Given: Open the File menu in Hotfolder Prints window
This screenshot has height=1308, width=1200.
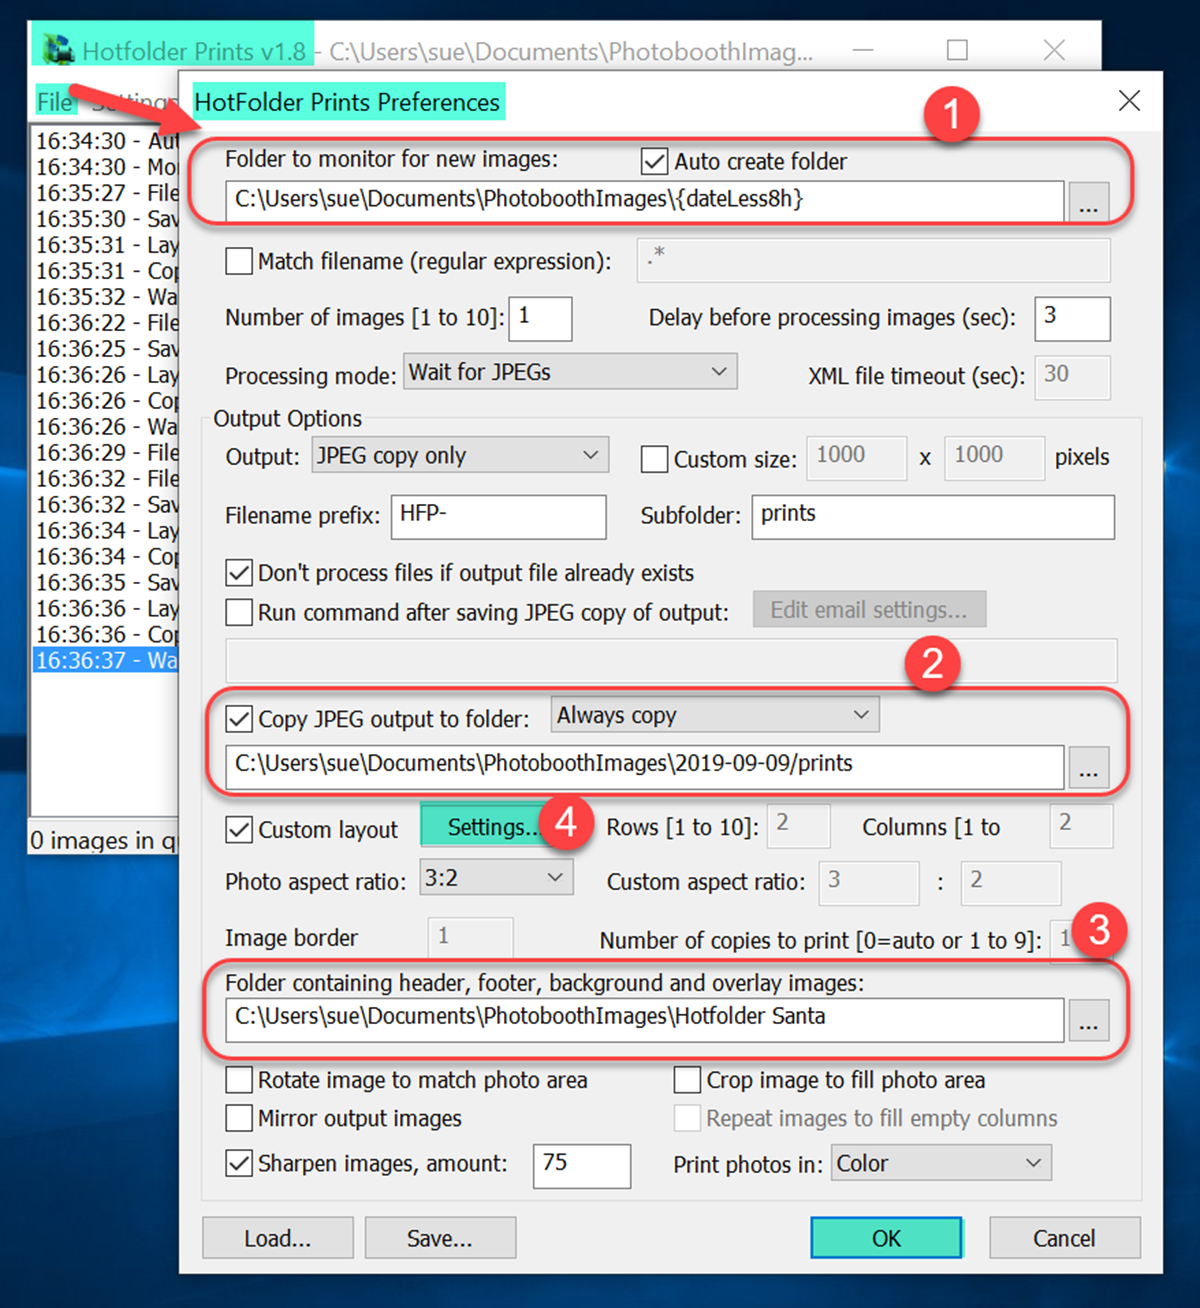Looking at the screenshot, I should pos(55,102).
